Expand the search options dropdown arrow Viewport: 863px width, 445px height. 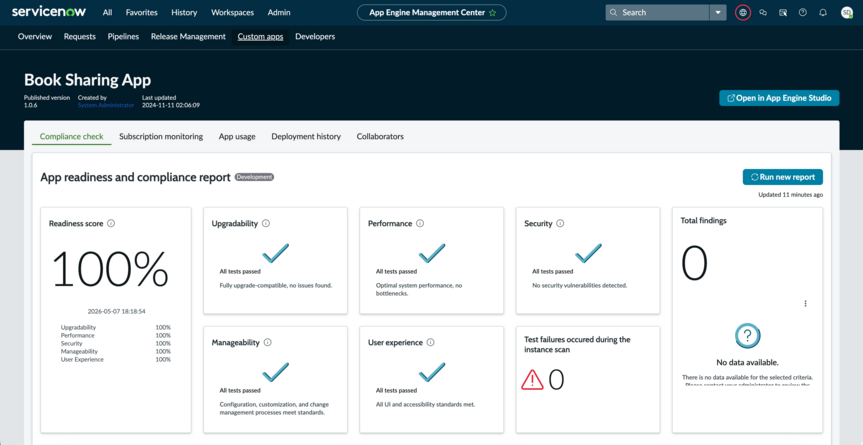[x=718, y=13]
